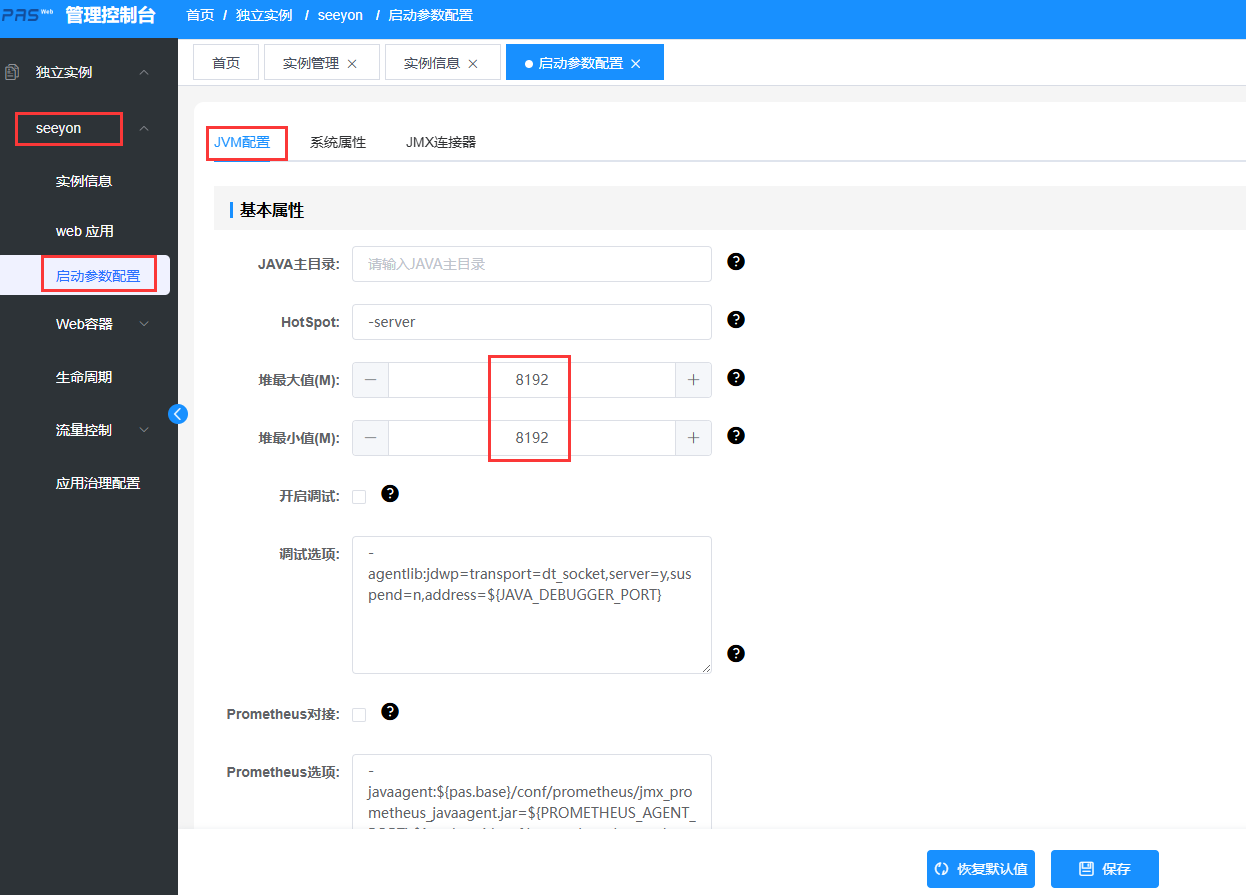Decrease 堆最小值 with minus button
Screen dimensions: 1246x895
tap(370, 438)
